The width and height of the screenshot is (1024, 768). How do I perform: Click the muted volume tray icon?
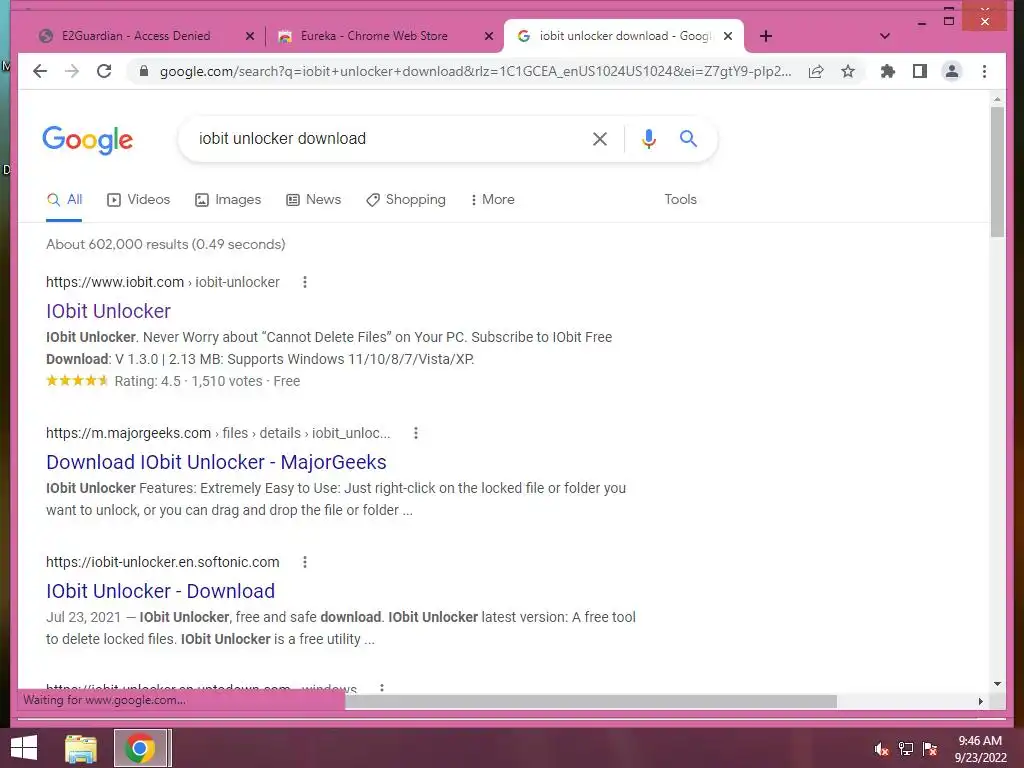tap(881, 749)
